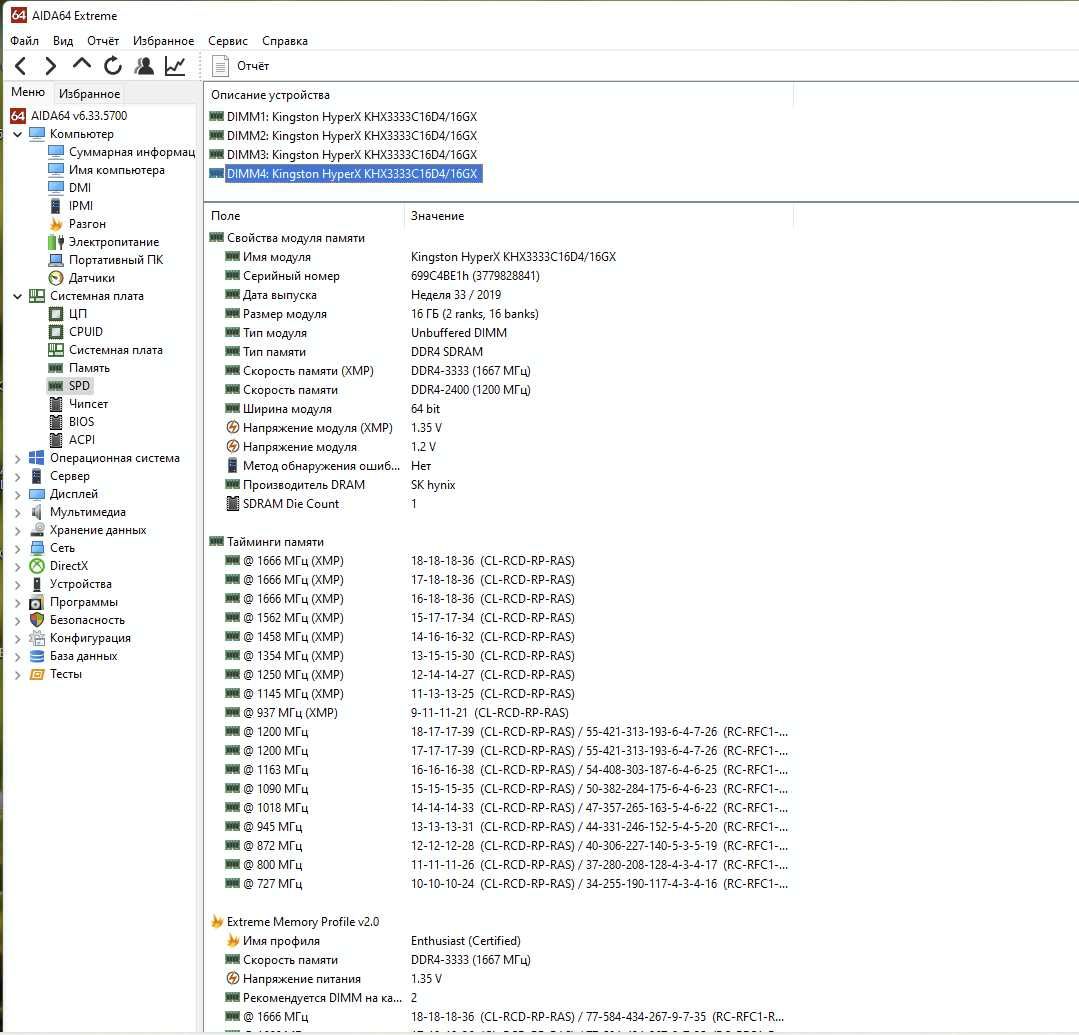Open BIOS tree item

81,421
